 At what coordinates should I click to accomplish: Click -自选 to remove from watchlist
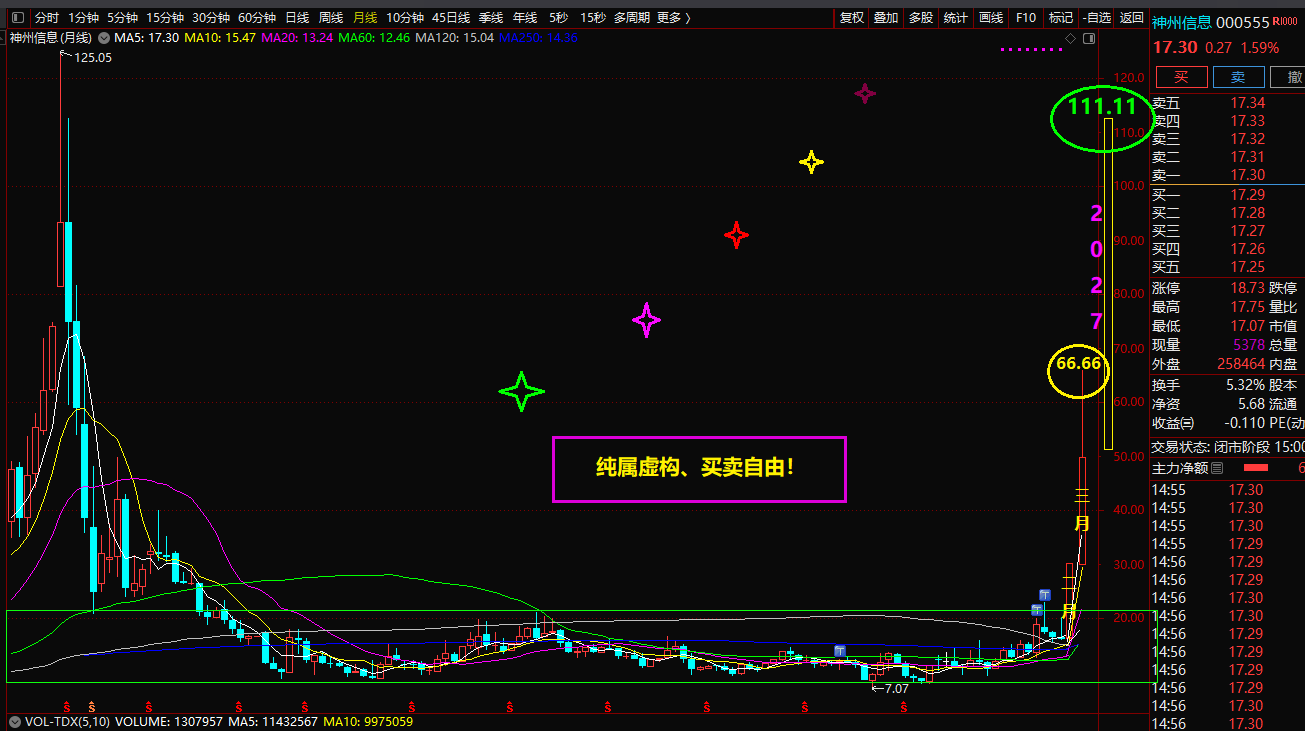point(1096,18)
